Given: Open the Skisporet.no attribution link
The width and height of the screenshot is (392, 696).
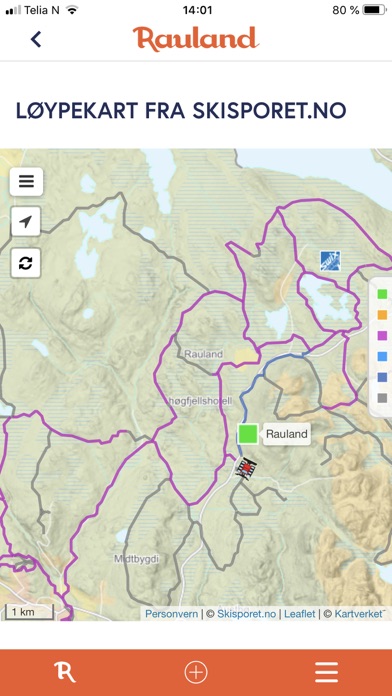Looking at the screenshot, I should point(246,614).
